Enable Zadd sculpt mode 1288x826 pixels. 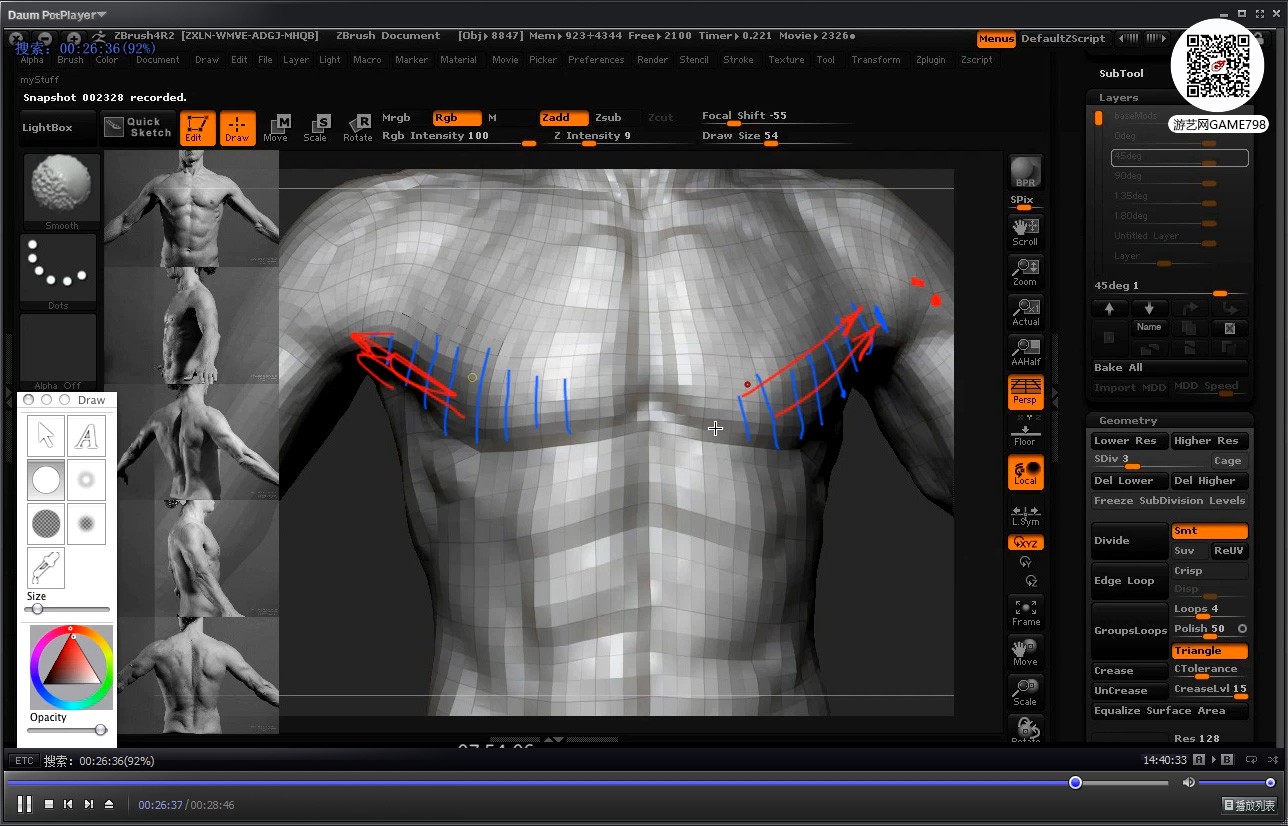564,118
